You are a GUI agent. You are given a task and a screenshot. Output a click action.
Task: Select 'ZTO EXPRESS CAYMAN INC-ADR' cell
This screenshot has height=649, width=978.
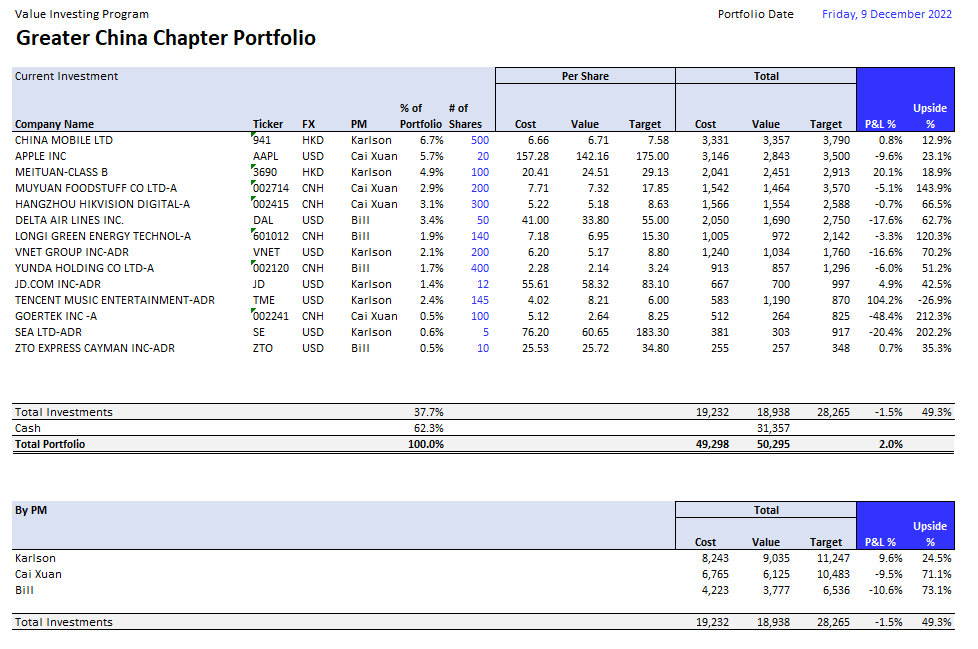pyautogui.click(x=95, y=348)
